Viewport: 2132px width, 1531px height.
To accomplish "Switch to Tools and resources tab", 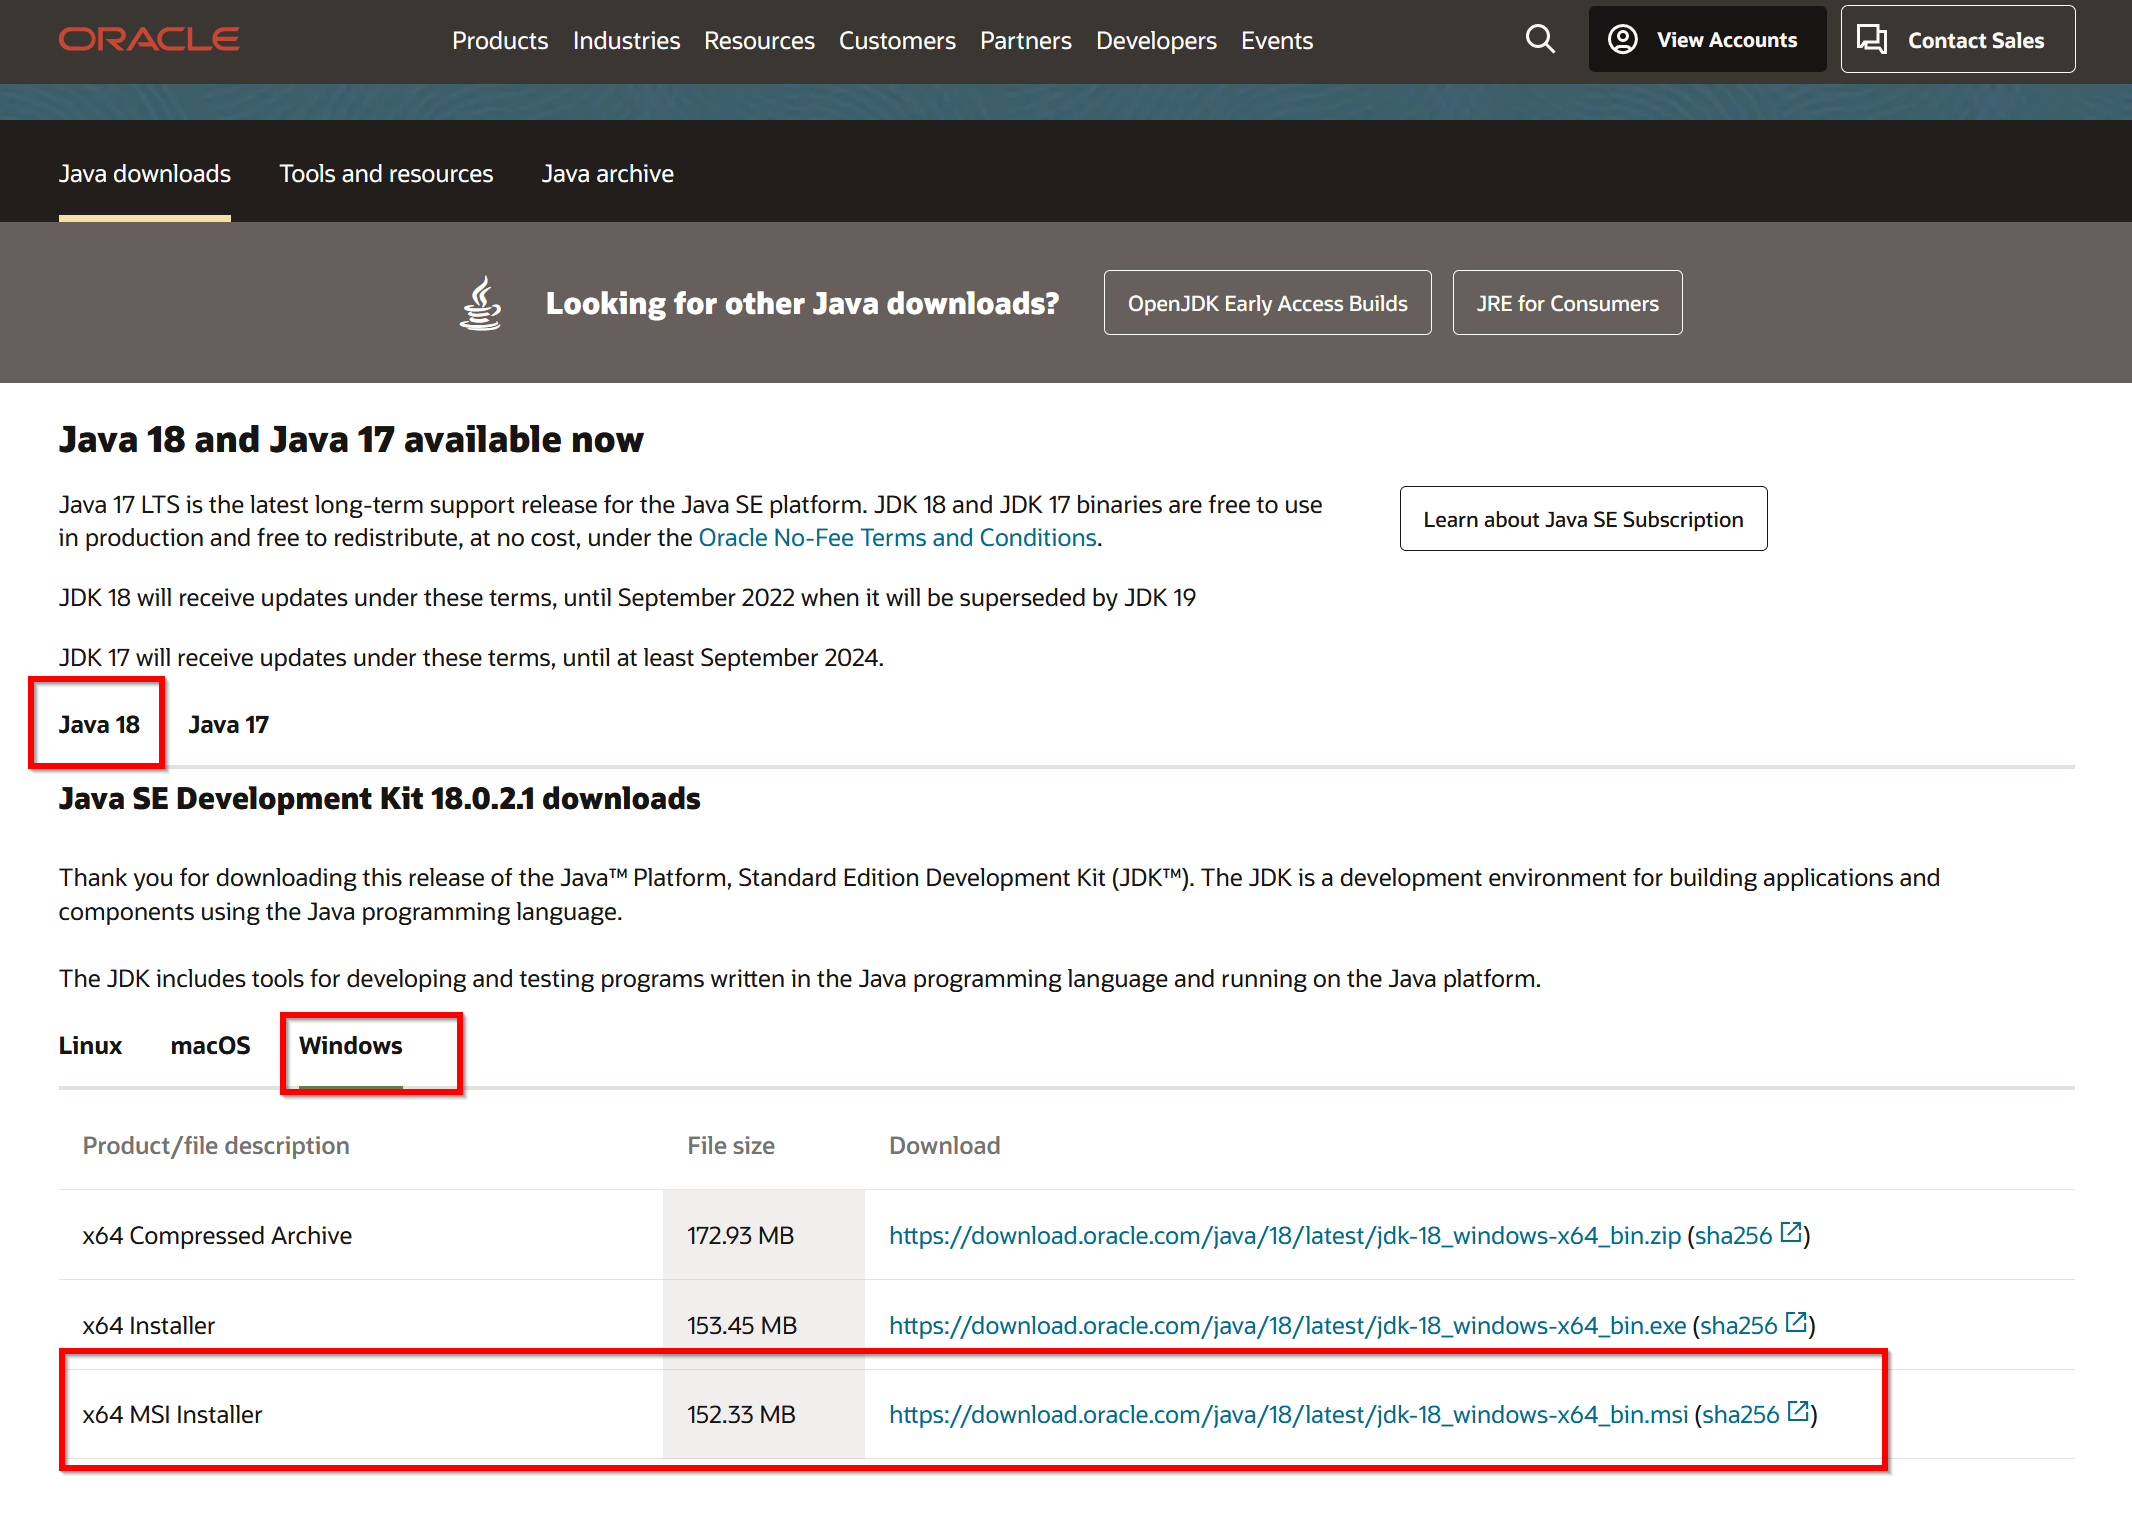I will coord(386,173).
